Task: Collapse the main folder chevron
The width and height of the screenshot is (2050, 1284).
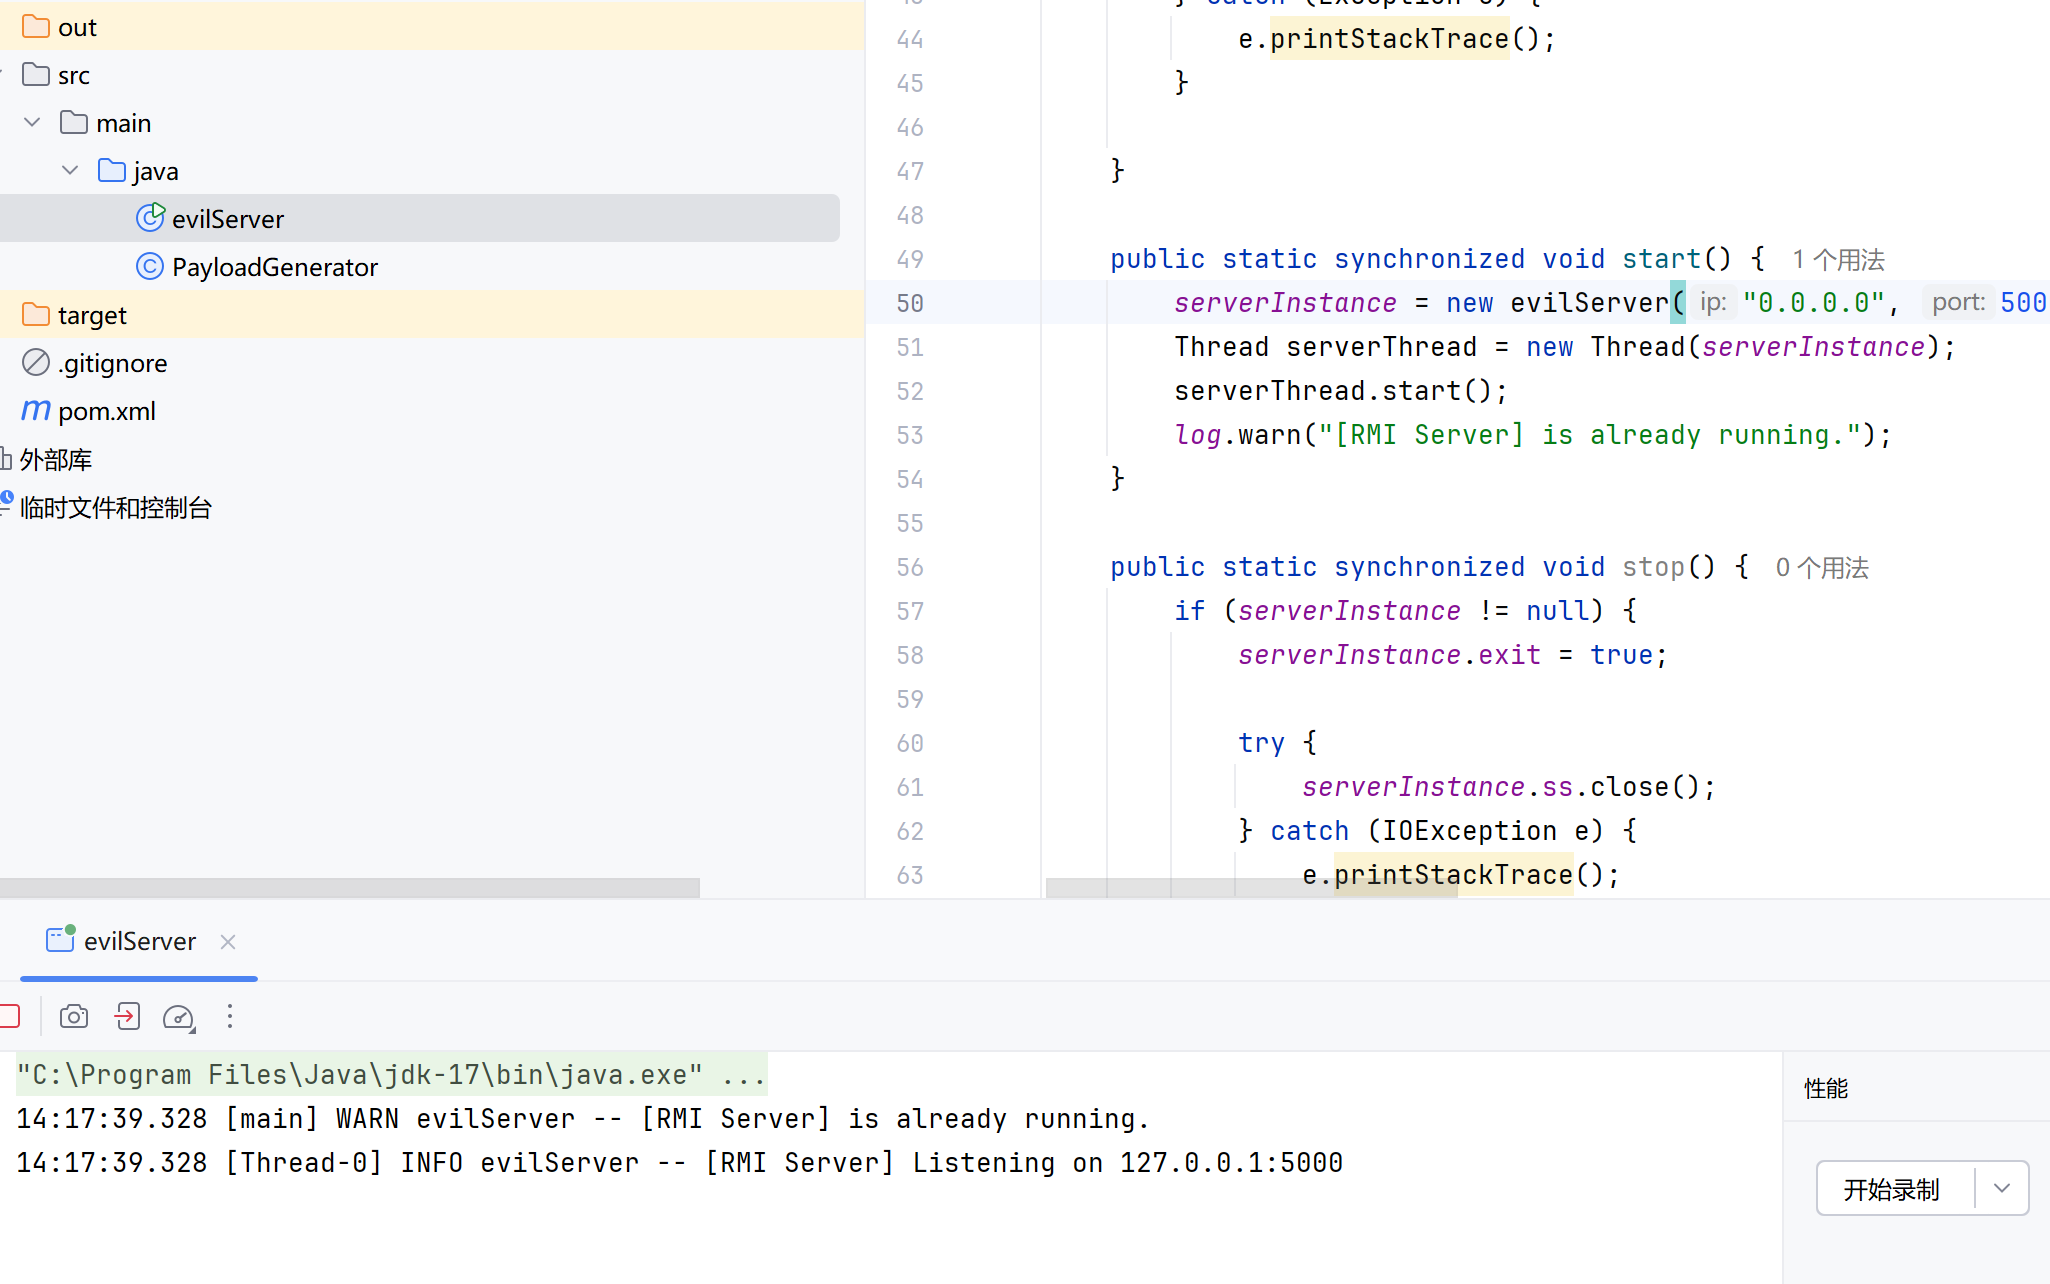Action: coord(32,122)
